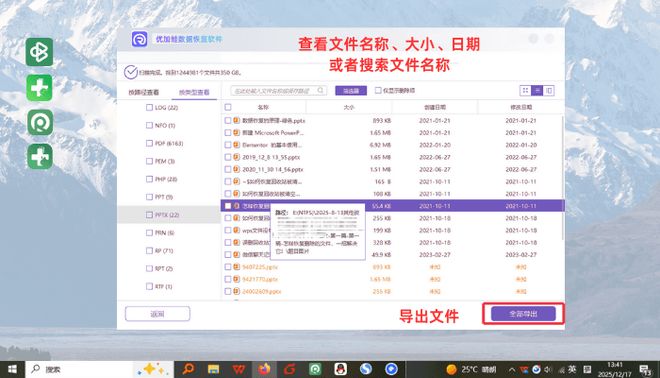Open QQ penguin app from the taskbar
Image resolution: width=660 pixels, height=378 pixels.
click(341, 369)
